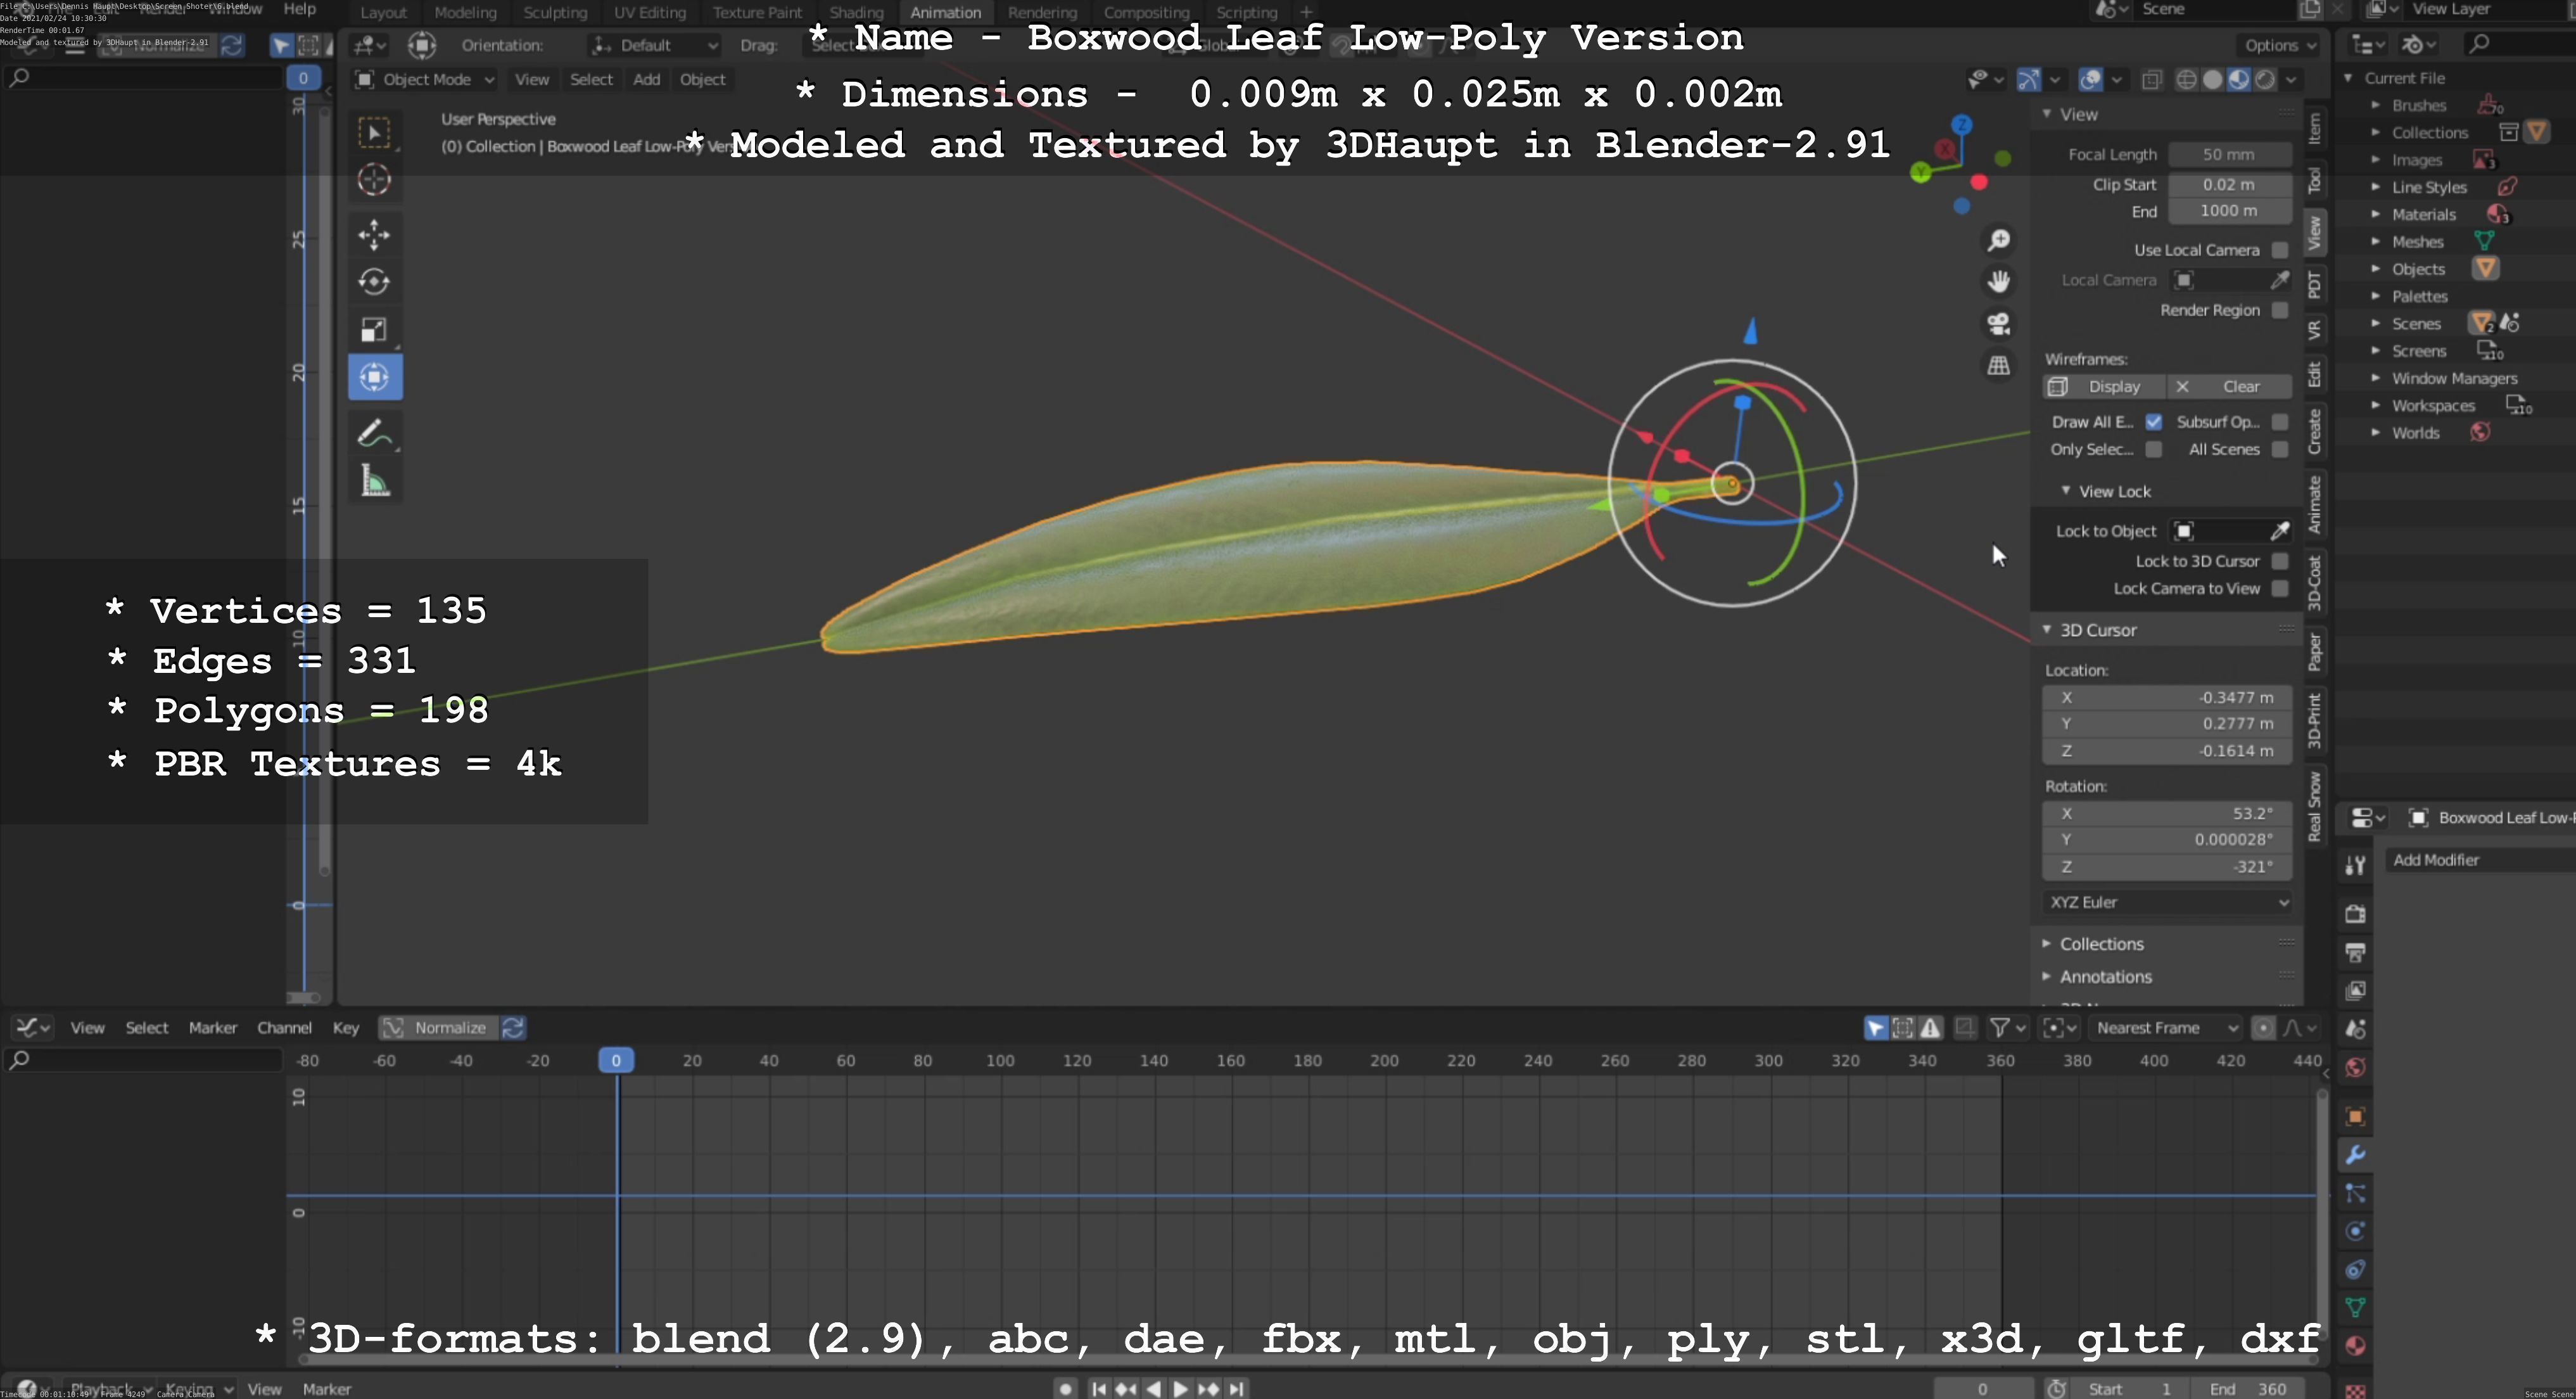Click the Clear wireframes button
Screen dimensions: 2576x1399
click(2229, 387)
